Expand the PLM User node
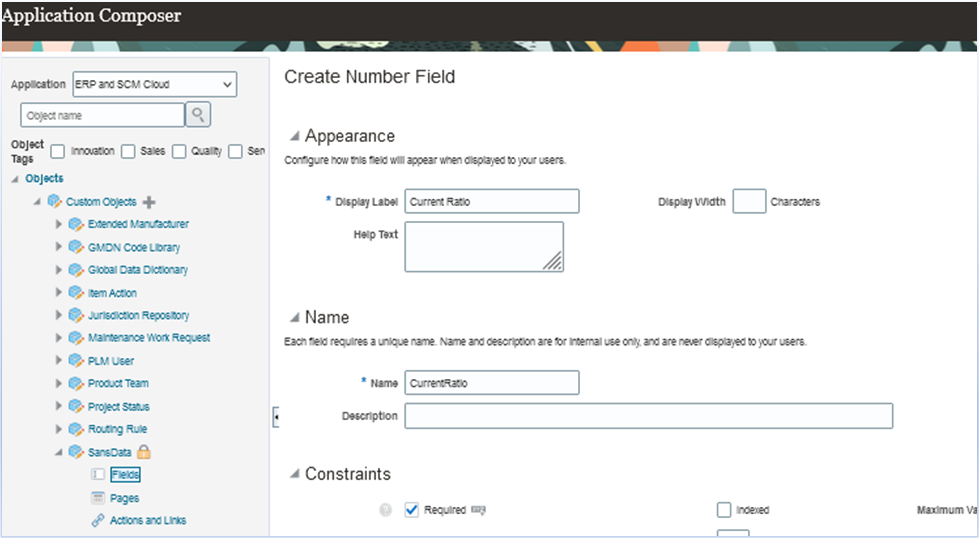This screenshot has height=538, width=979. pyautogui.click(x=59, y=361)
